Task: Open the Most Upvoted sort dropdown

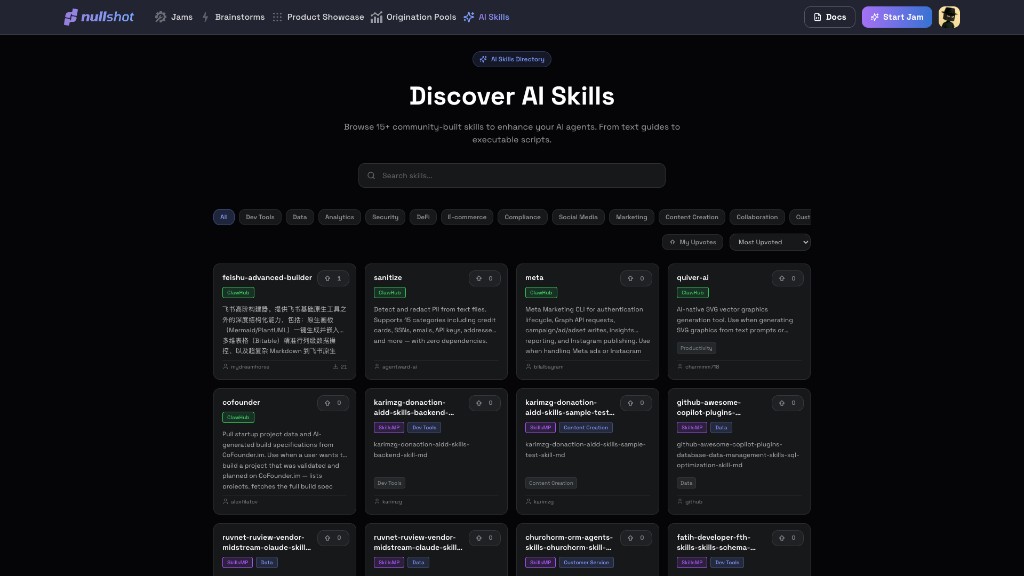Action: click(x=770, y=242)
